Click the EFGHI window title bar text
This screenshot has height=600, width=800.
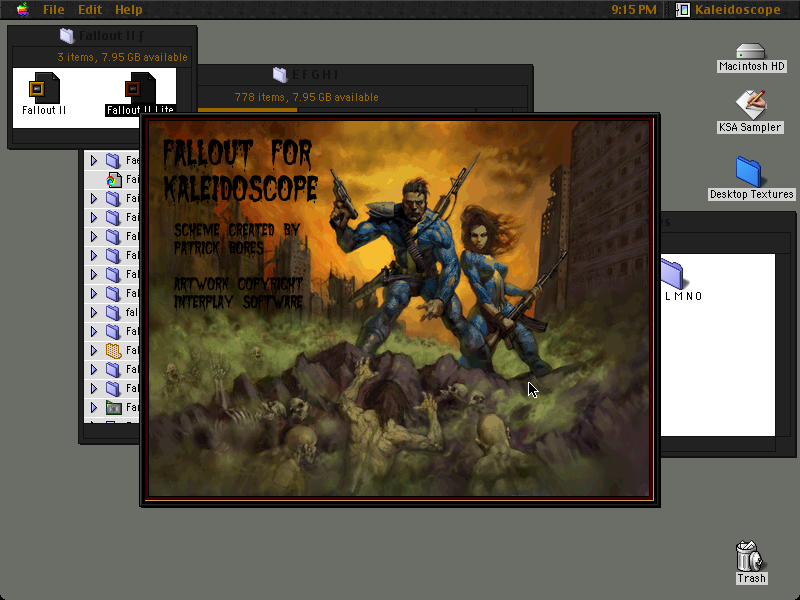pyautogui.click(x=315, y=75)
